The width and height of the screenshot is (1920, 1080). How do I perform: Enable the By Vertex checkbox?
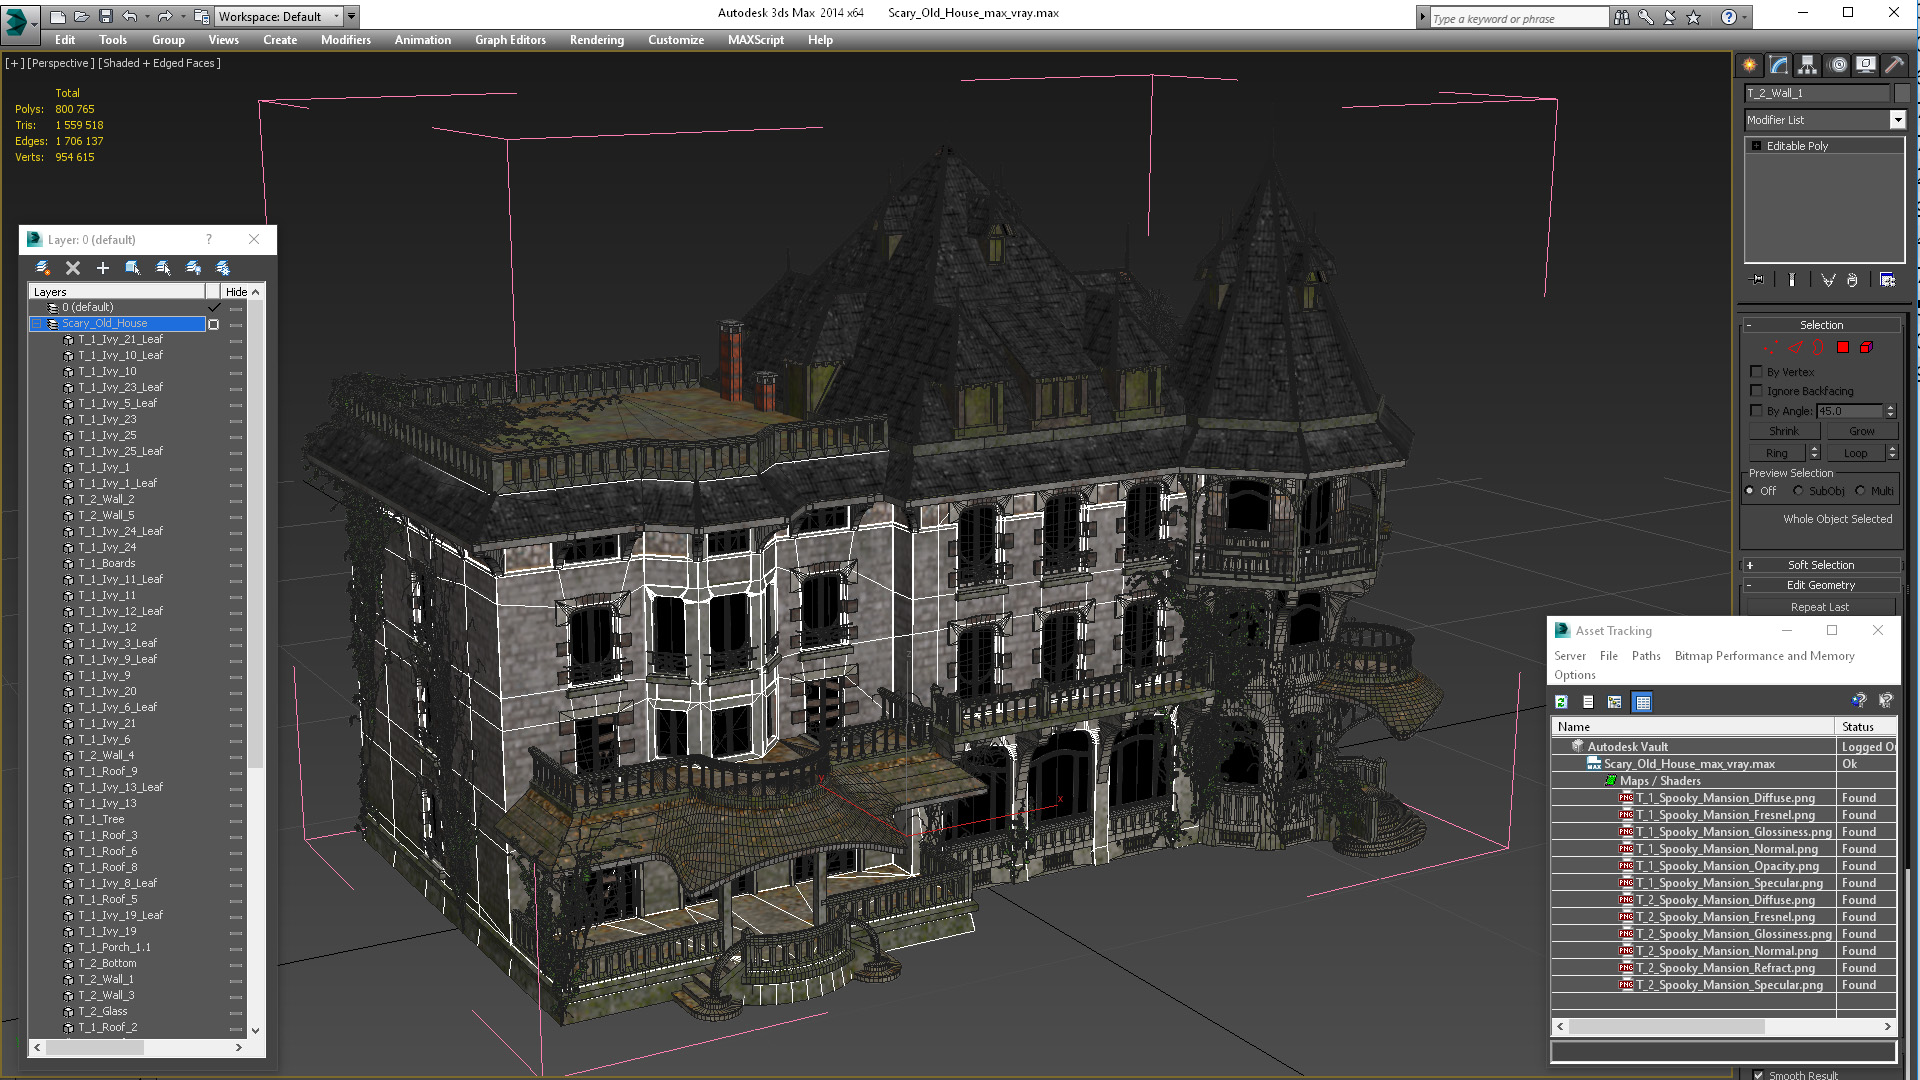point(1756,371)
